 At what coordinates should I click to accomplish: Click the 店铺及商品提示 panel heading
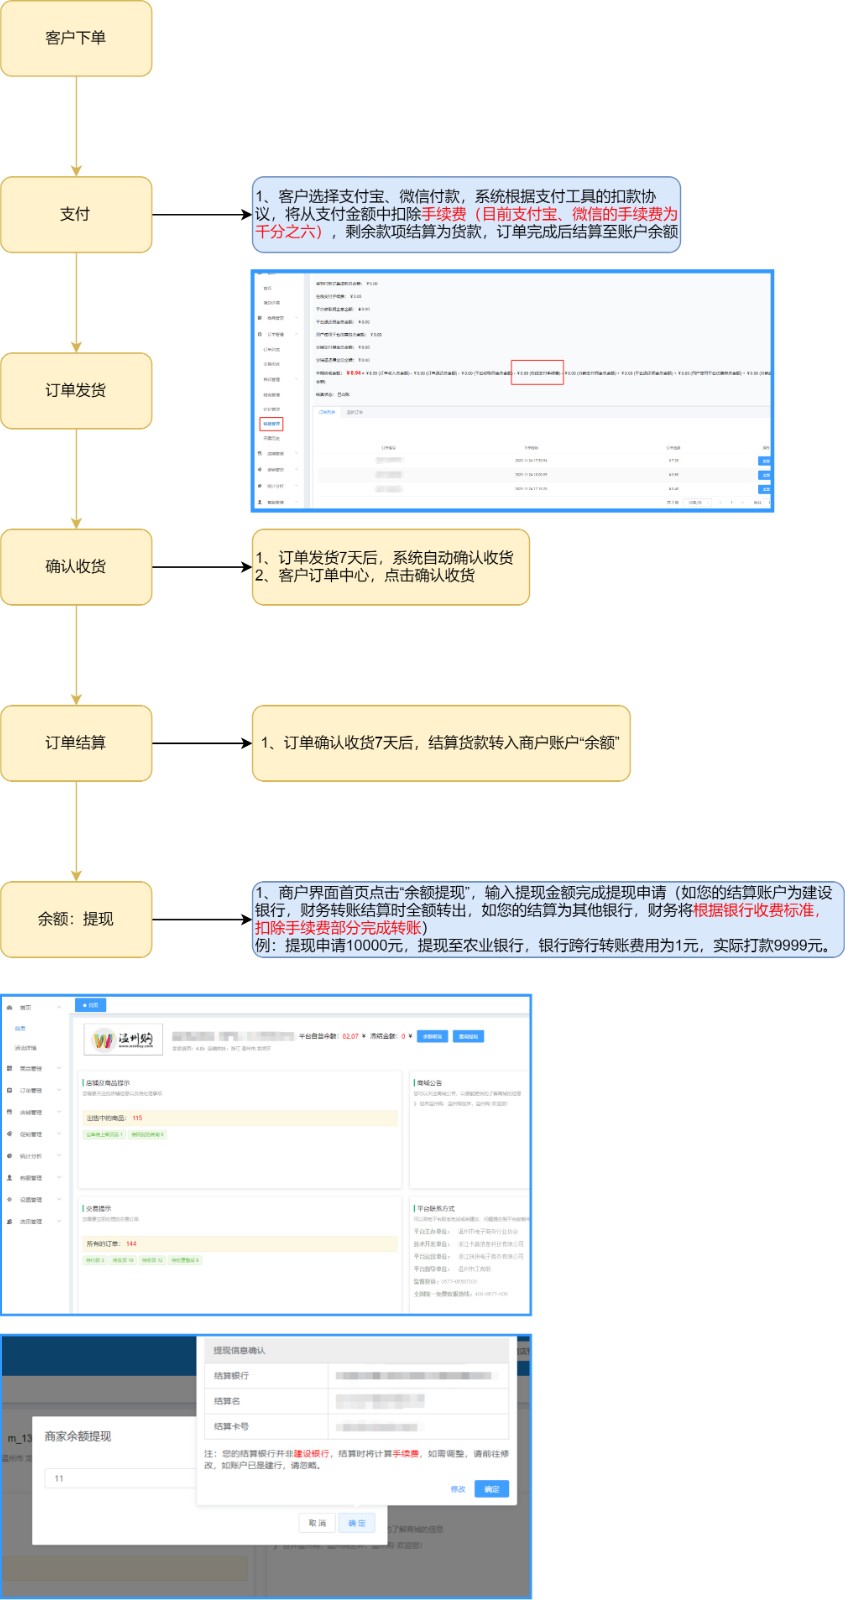tap(108, 1083)
